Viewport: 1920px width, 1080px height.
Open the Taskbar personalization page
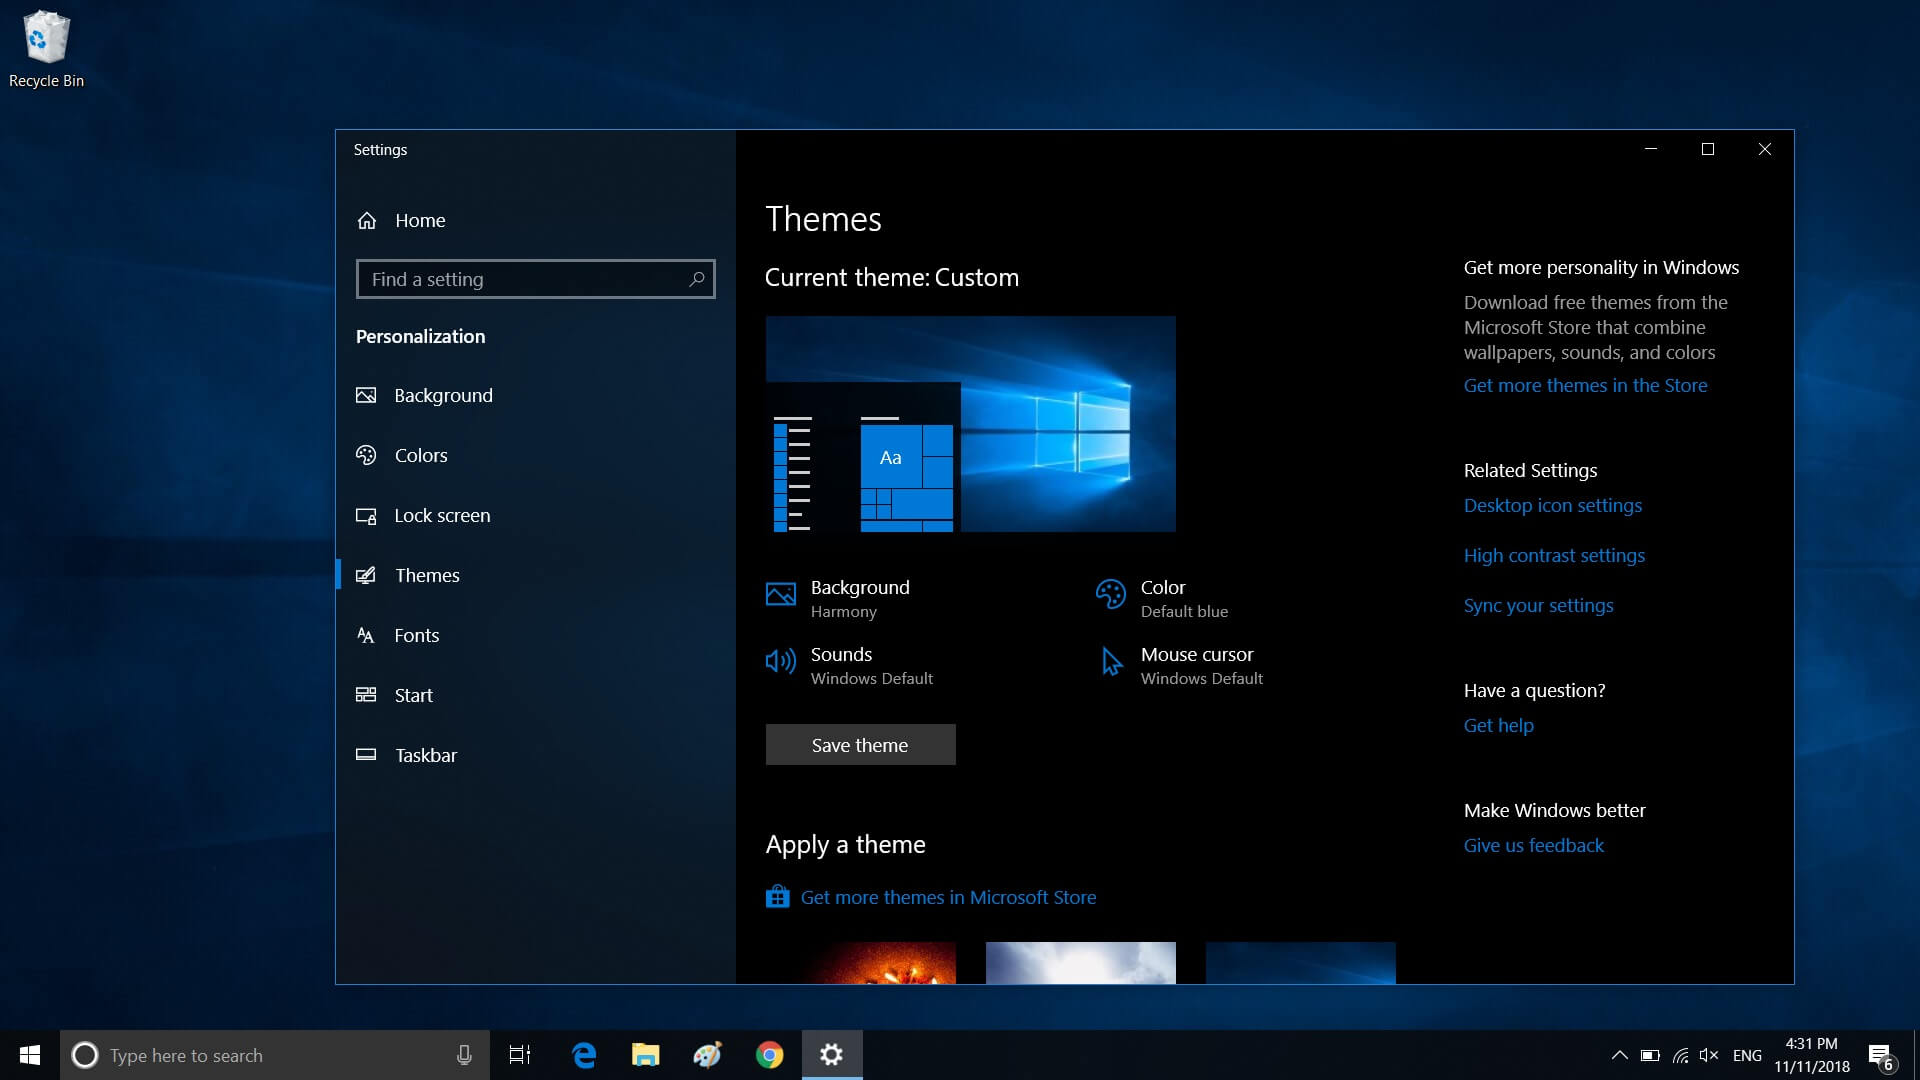pyautogui.click(x=536, y=755)
